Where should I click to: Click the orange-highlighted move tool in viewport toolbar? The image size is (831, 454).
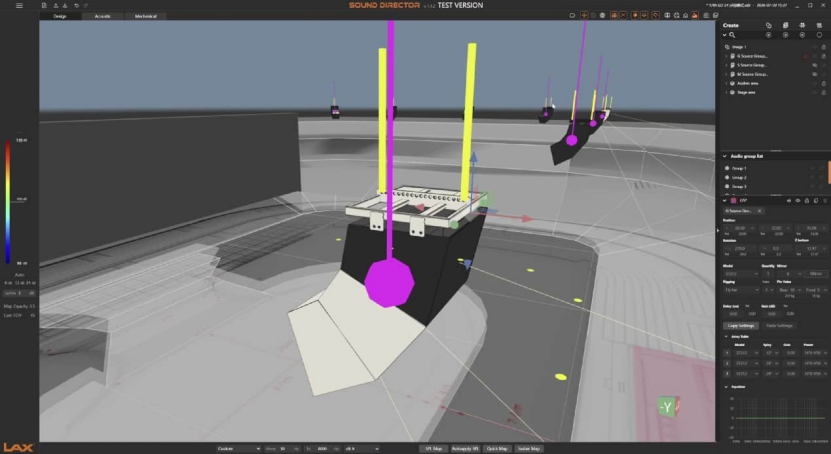click(584, 15)
